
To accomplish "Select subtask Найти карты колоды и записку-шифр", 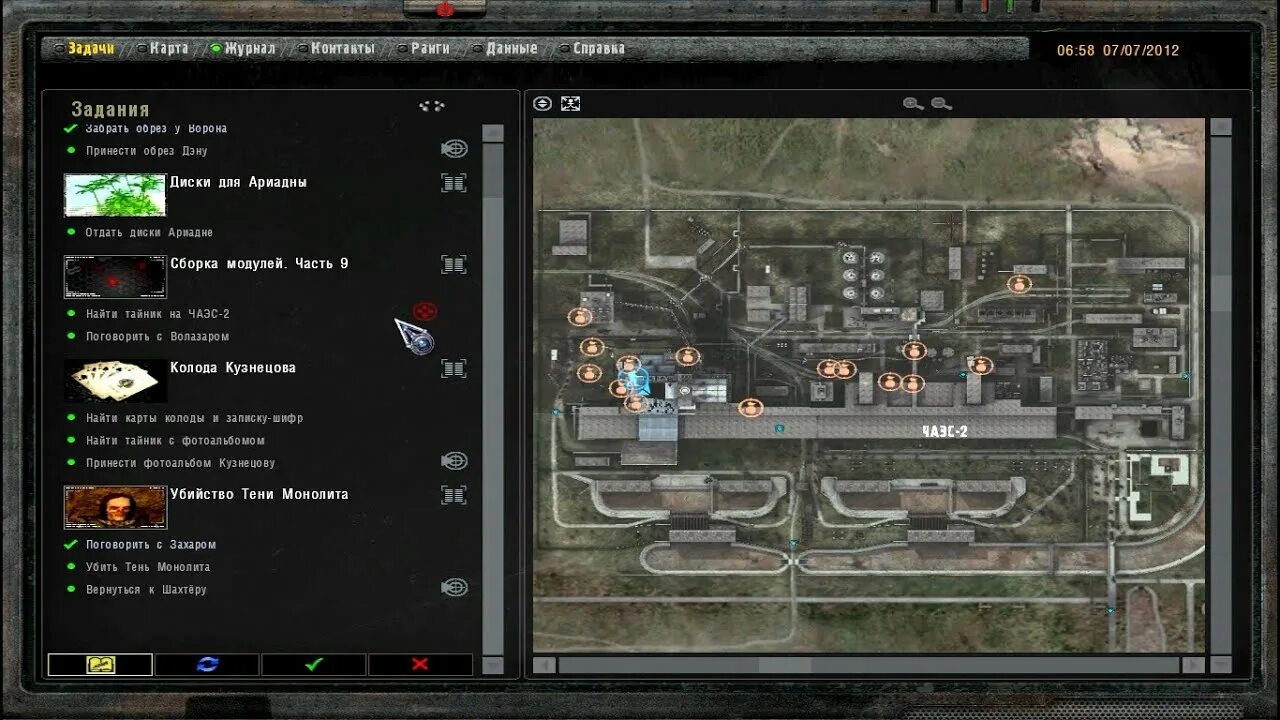I will 194,417.
